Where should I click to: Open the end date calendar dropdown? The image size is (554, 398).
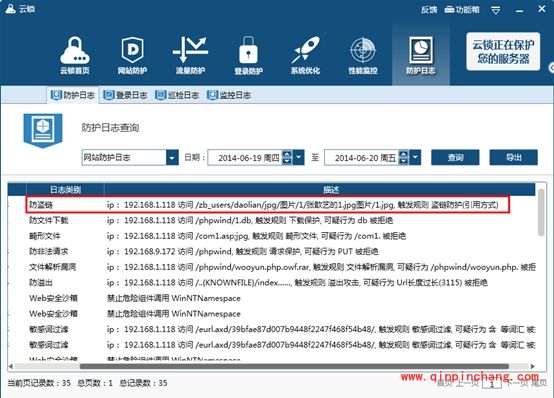(x=415, y=157)
